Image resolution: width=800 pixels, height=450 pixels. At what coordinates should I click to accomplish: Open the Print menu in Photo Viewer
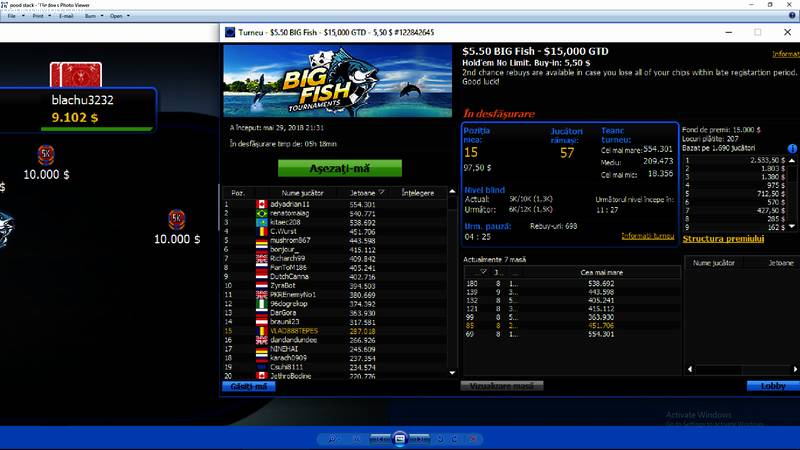[x=38, y=16]
